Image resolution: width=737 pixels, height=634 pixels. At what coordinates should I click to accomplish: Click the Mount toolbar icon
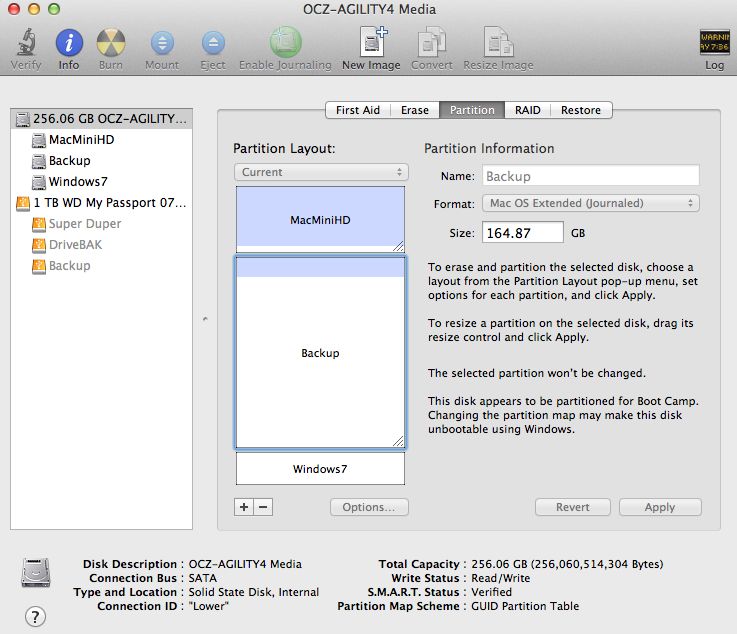coord(162,44)
